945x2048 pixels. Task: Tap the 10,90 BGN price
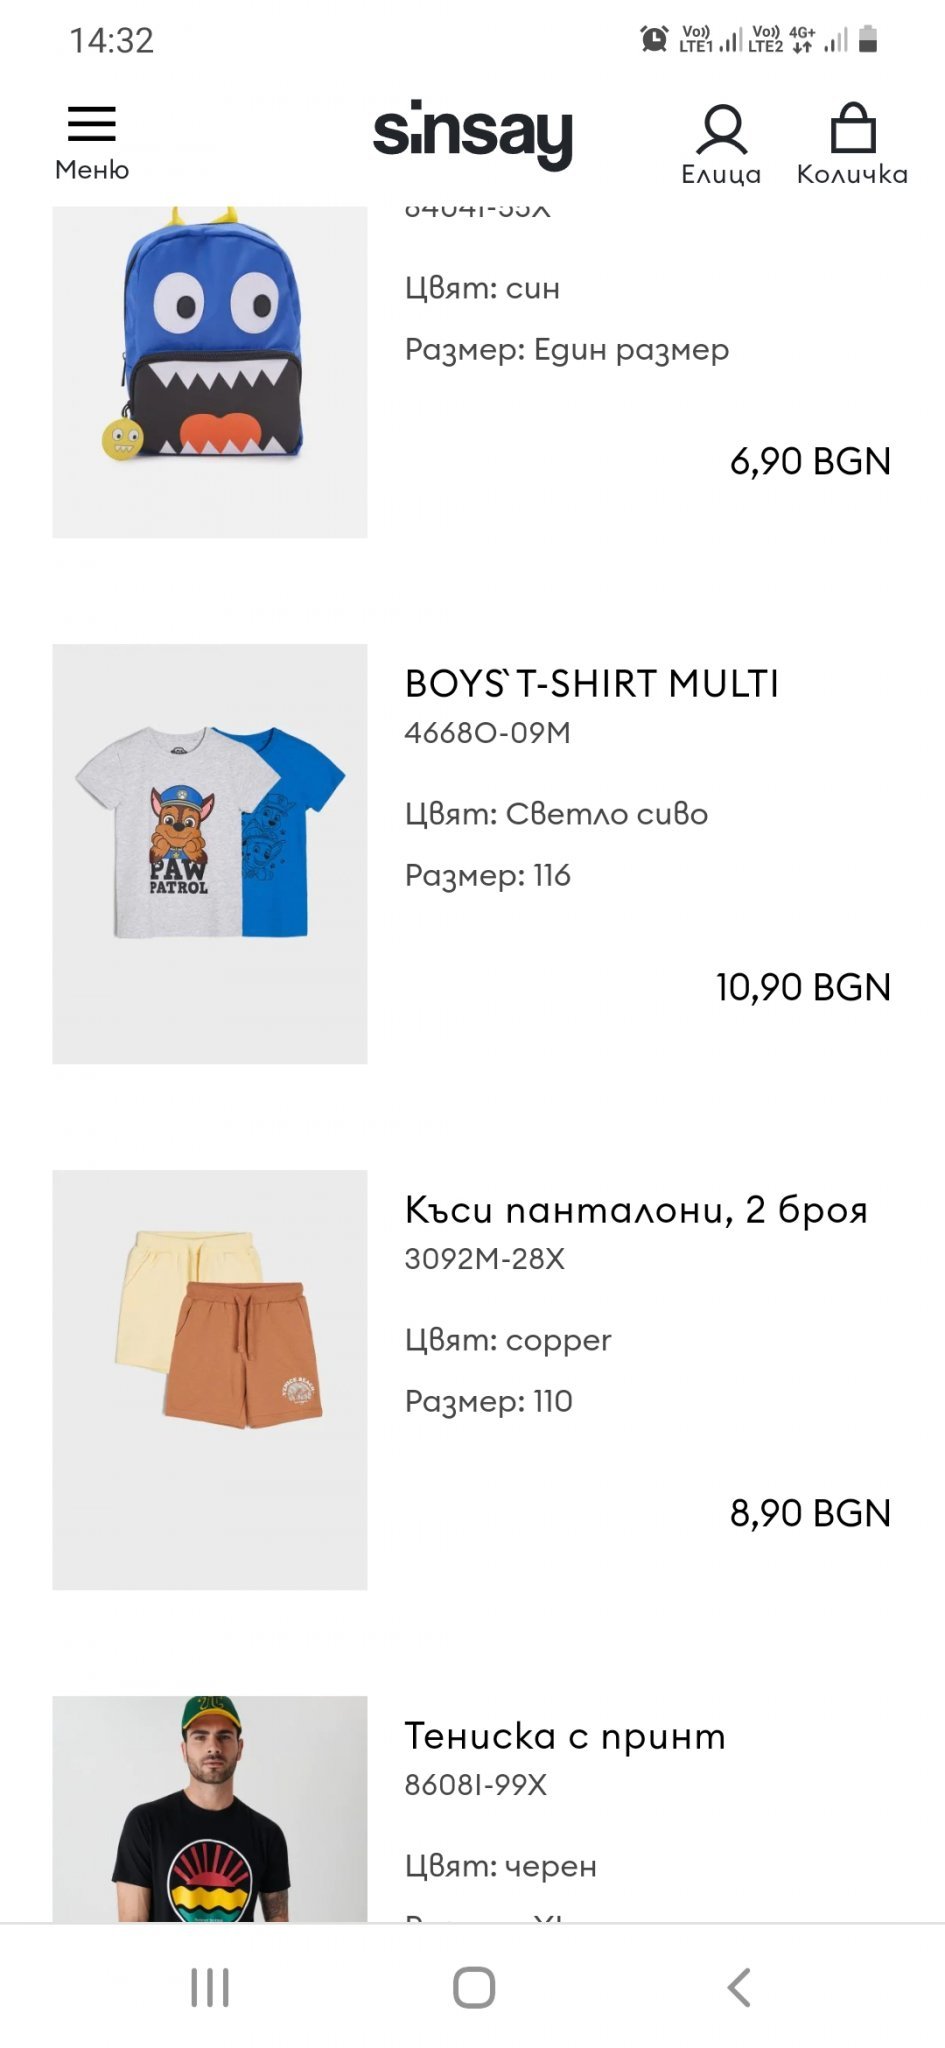pos(803,987)
